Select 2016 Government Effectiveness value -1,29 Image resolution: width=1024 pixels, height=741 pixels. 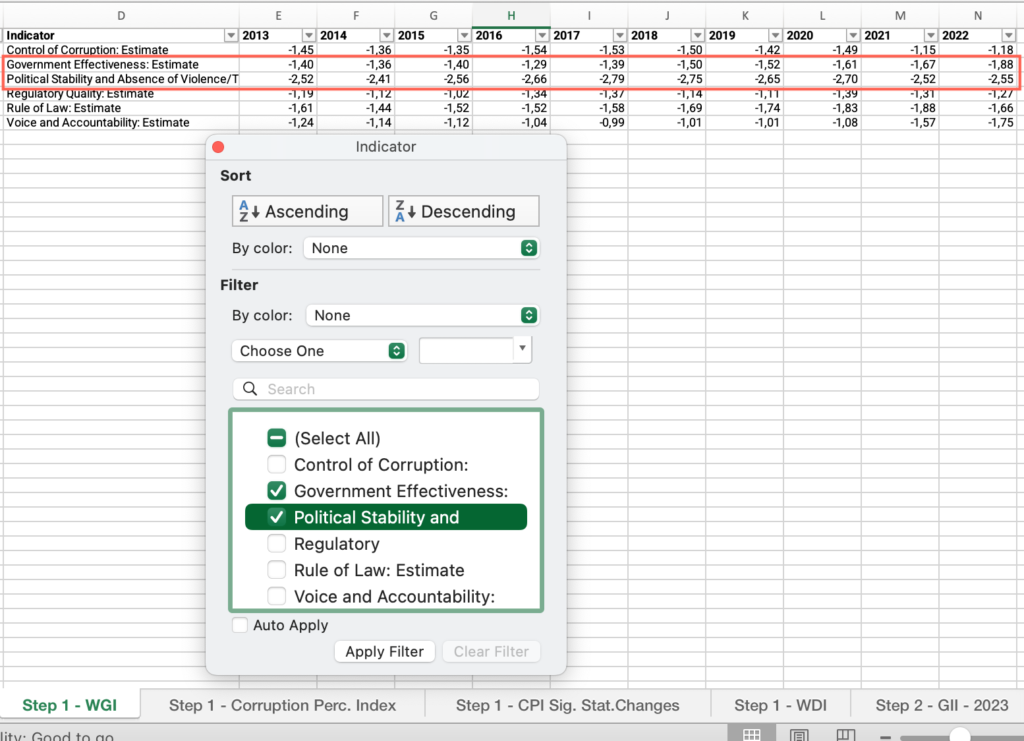pyautogui.click(x=511, y=64)
